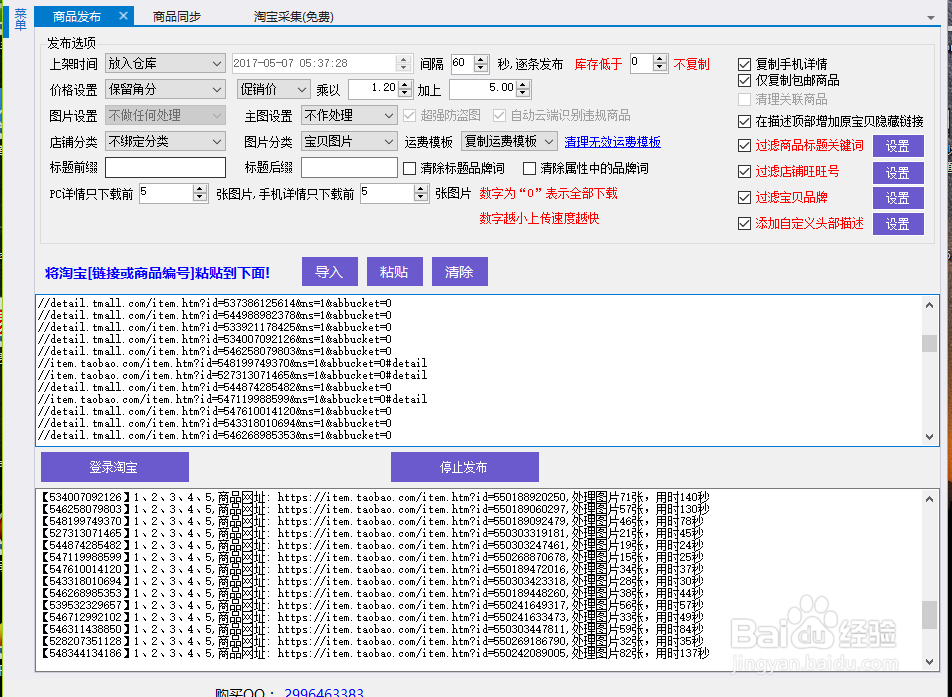The image size is (952, 697).
Task: Click URL line with id=548199749370
Action: [232, 363]
